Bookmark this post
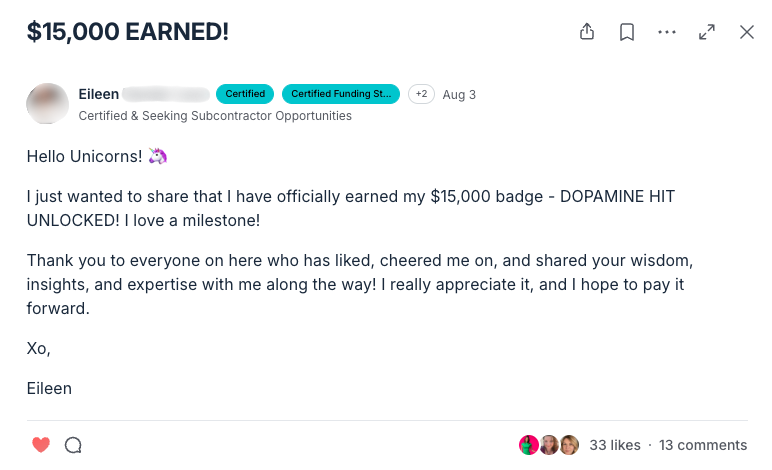This screenshot has height=470, width=772. pos(627,32)
